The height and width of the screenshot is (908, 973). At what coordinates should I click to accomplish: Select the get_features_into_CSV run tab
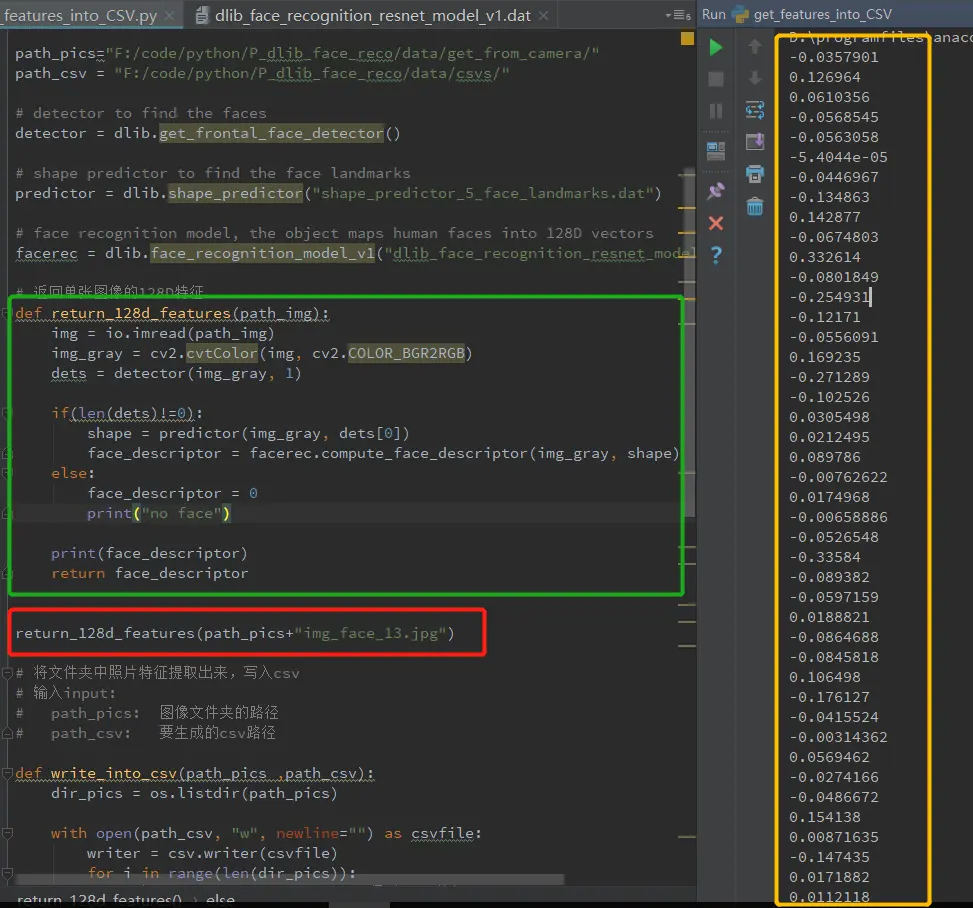[822, 14]
